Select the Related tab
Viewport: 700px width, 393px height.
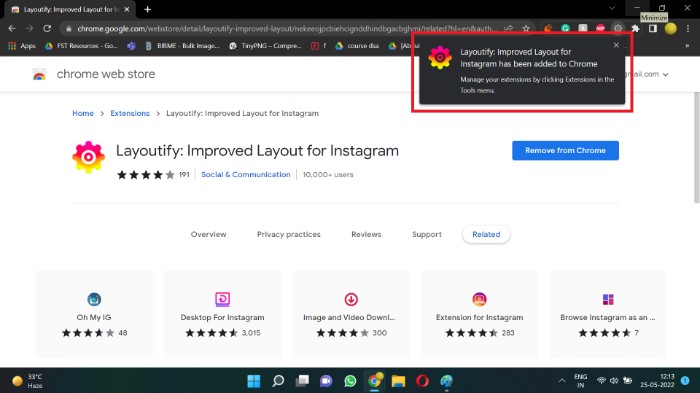(486, 234)
